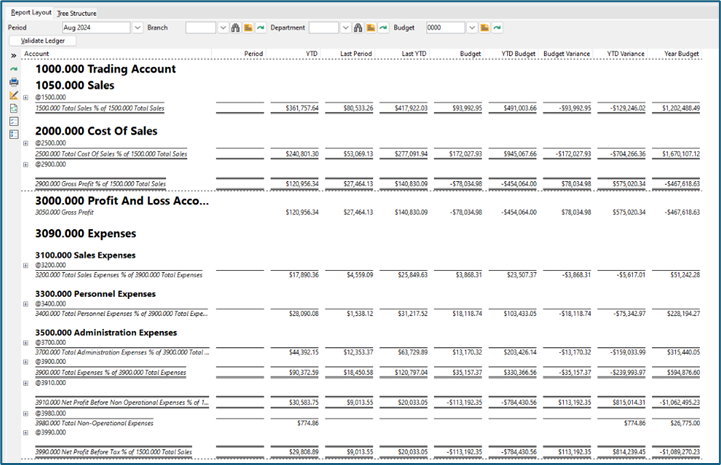This screenshot has height=465, width=721.
Task: Click the Department binoculars search icon
Action: pos(358,28)
